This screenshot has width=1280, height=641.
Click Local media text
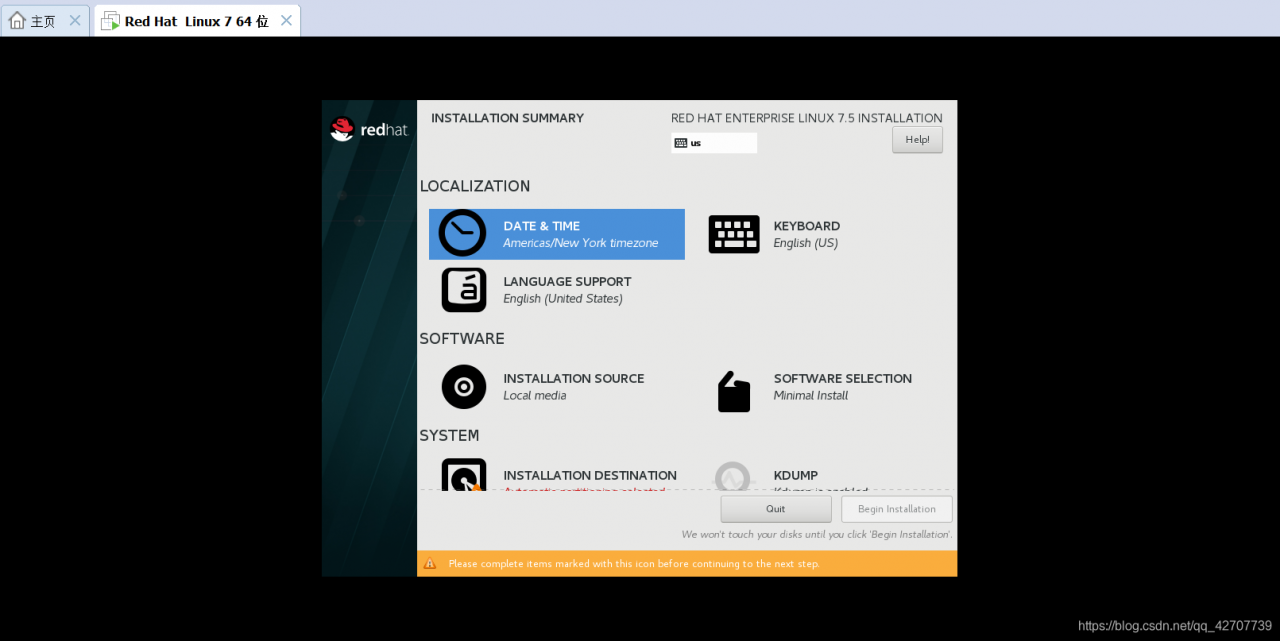pos(535,396)
